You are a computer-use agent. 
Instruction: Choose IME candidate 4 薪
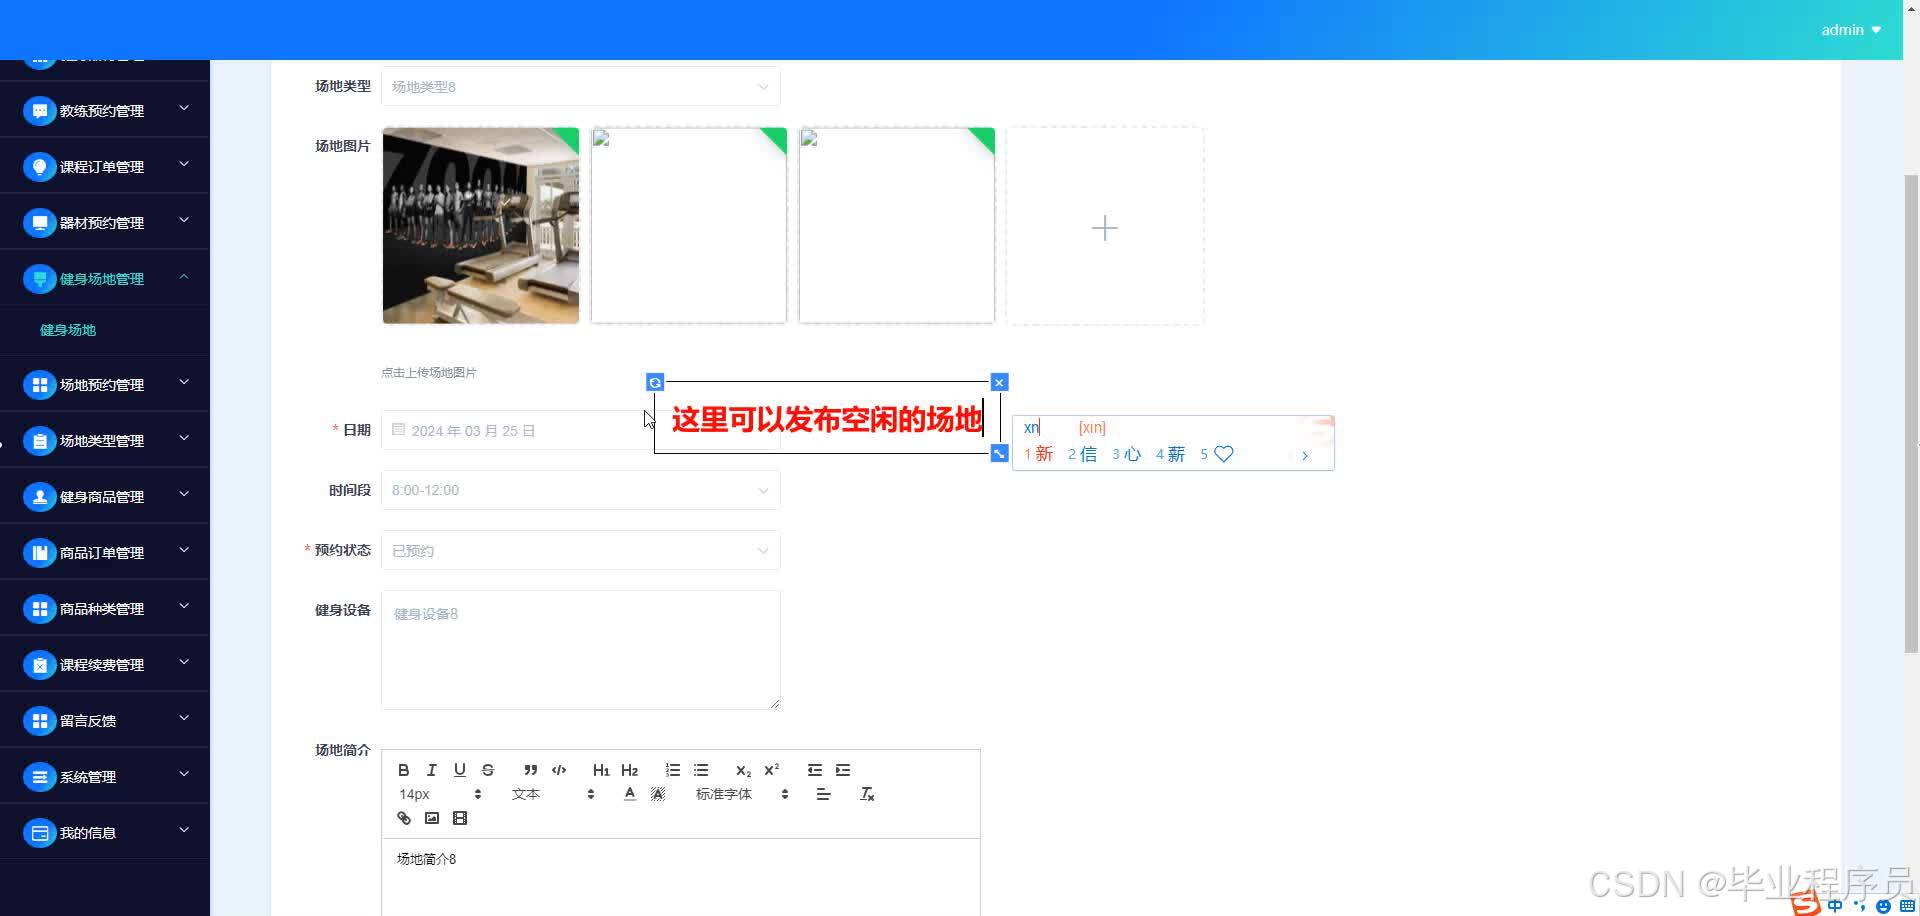(1170, 454)
